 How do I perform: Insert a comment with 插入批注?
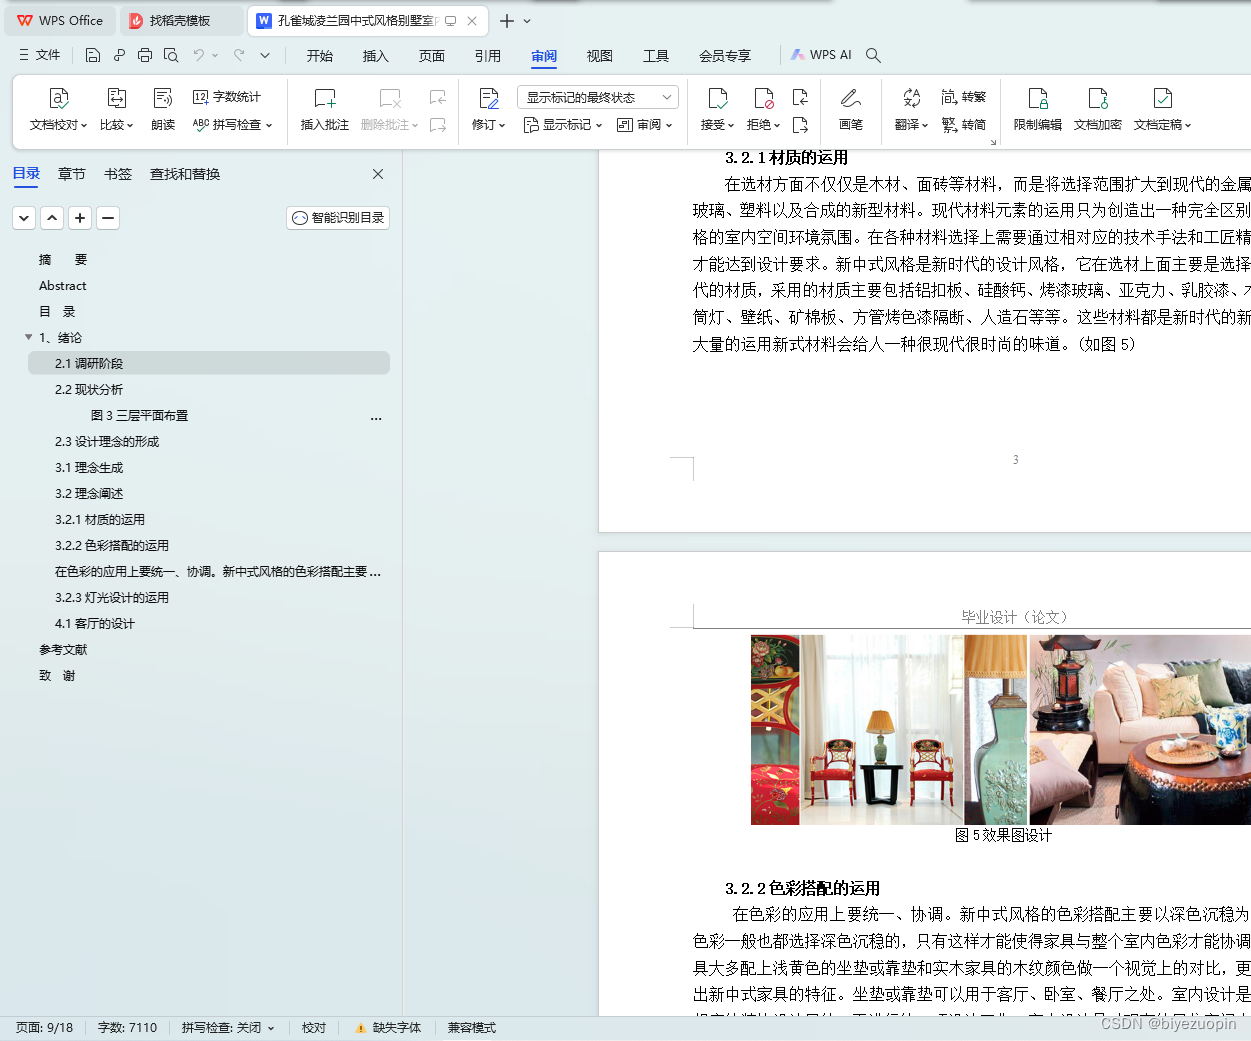tap(325, 110)
